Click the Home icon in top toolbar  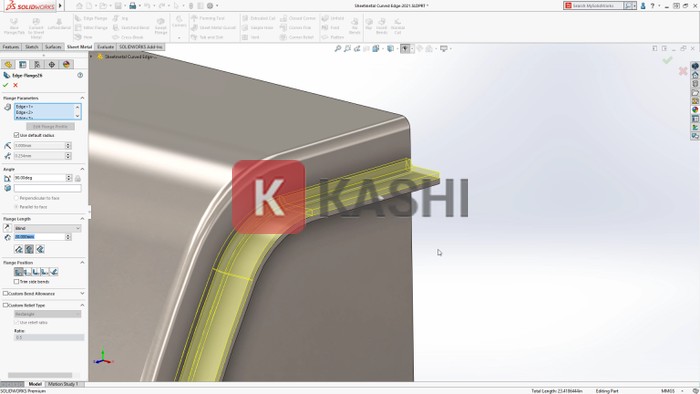pos(79,6)
